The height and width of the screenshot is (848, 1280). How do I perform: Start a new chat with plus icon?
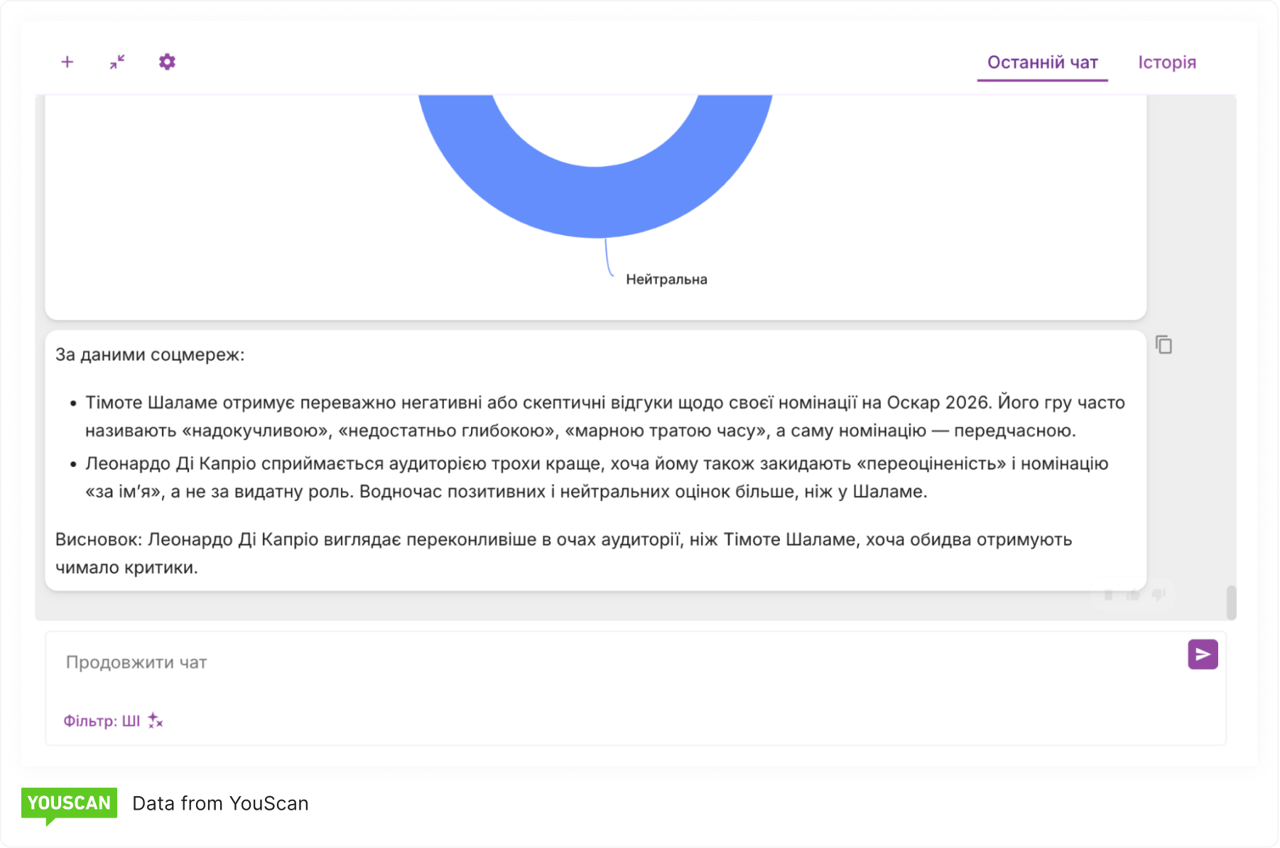point(67,62)
